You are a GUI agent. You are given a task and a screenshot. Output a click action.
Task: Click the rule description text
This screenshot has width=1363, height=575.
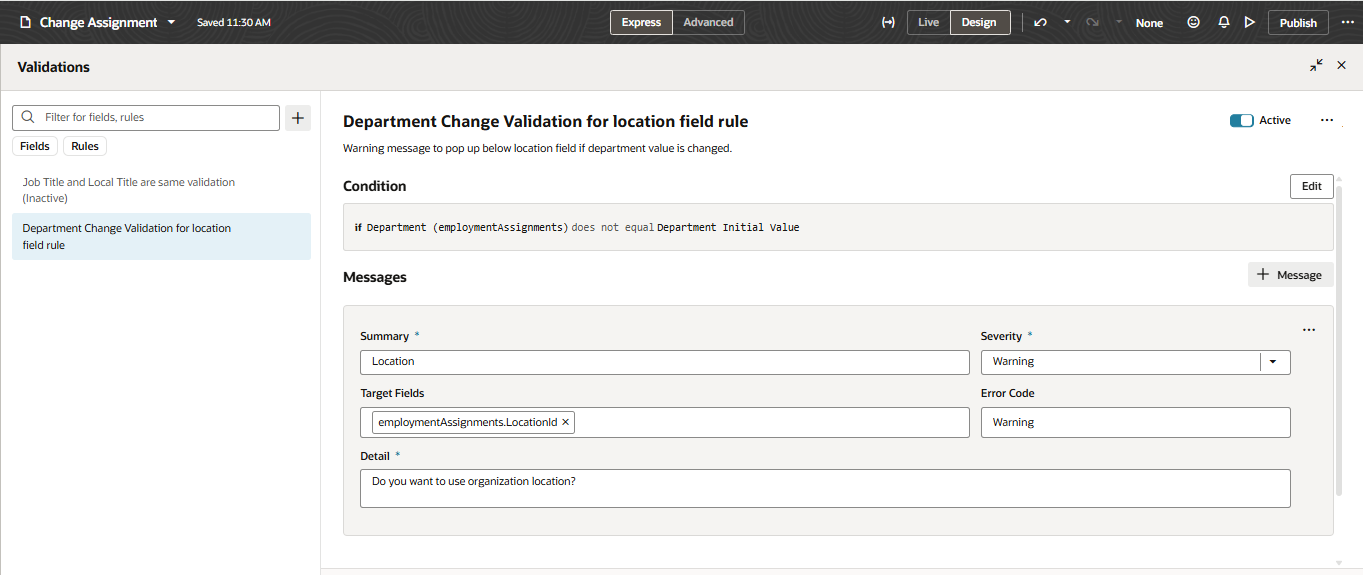pos(537,148)
